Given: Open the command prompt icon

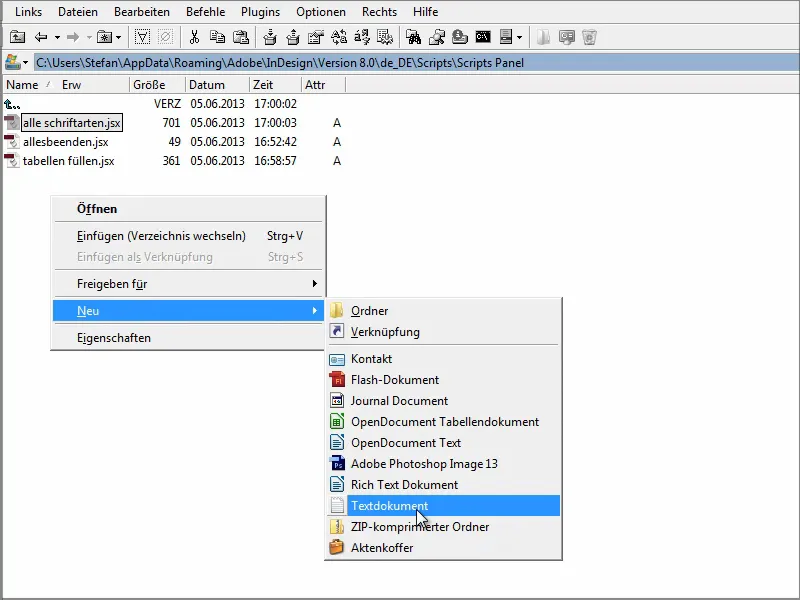Looking at the screenshot, I should coord(483,37).
